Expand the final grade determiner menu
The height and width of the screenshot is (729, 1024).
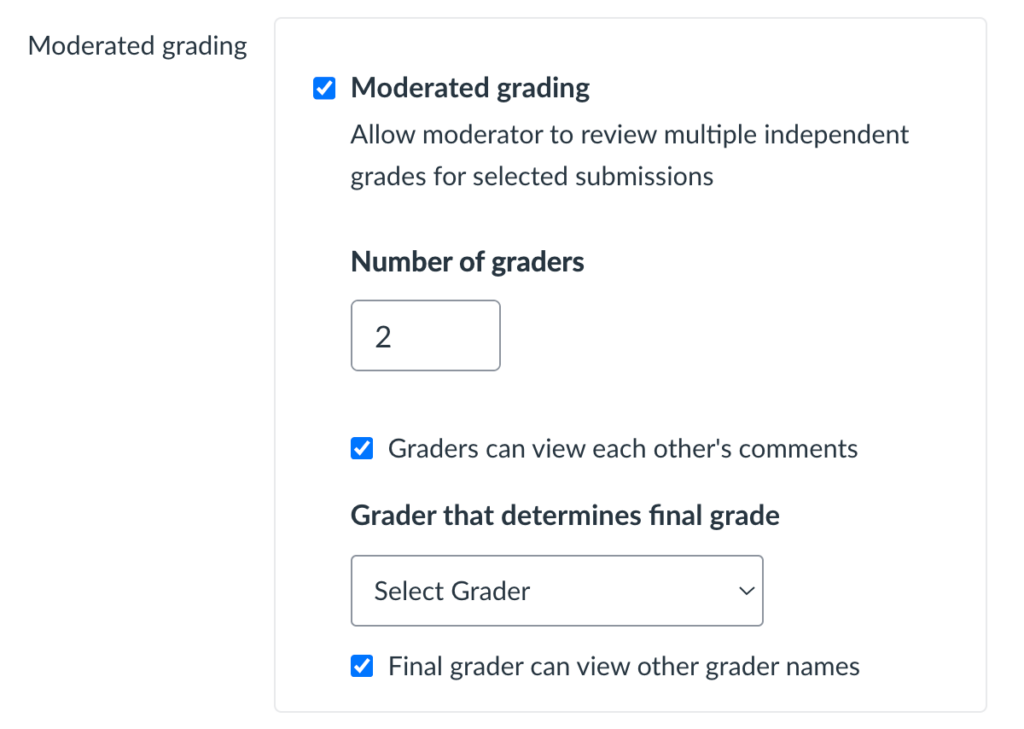(556, 591)
